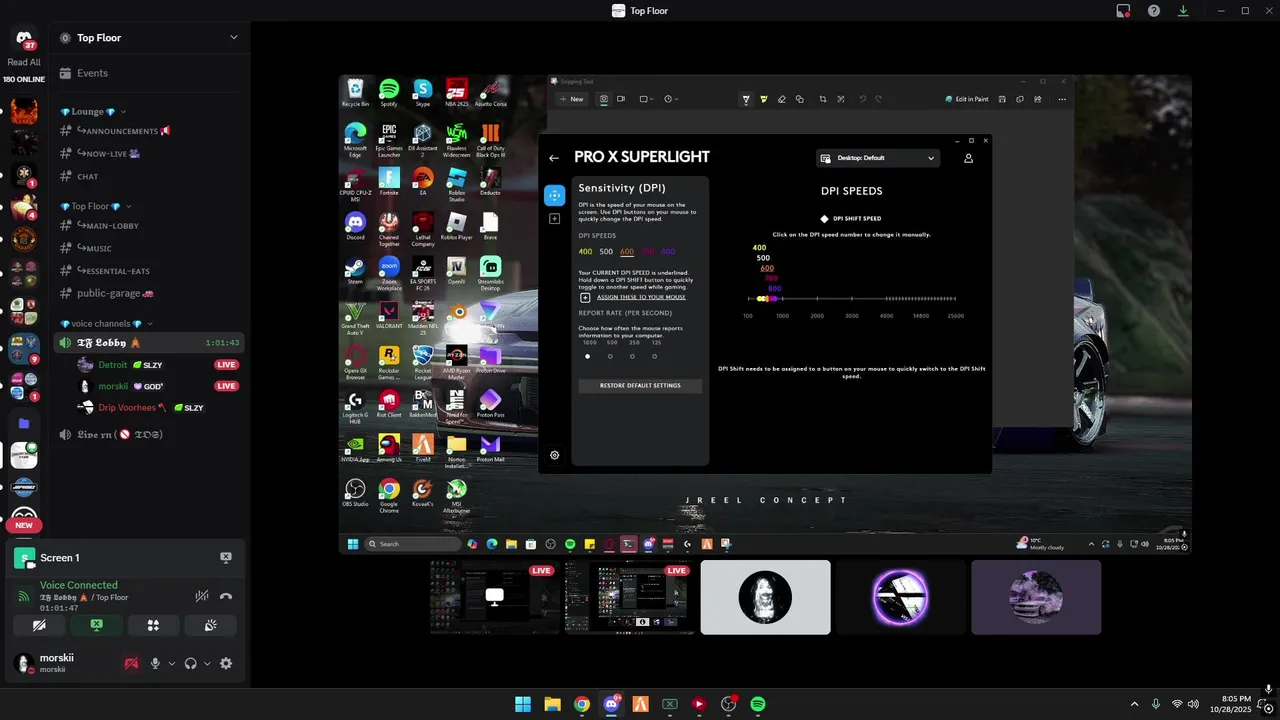Open the server folder icon in server list
This screenshot has height=720, width=1280.
(x=24, y=423)
